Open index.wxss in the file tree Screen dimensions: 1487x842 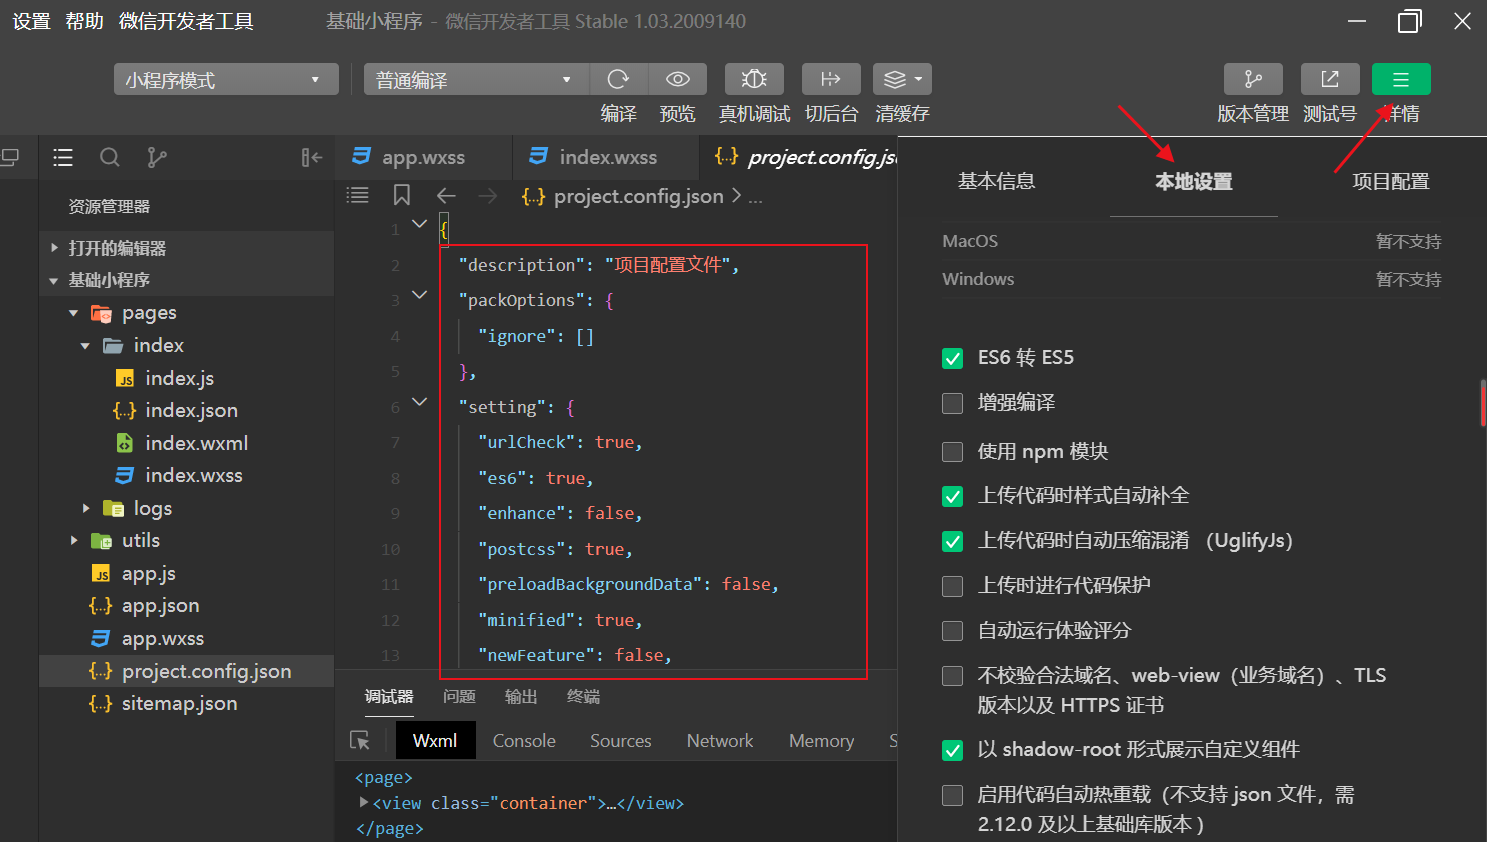point(194,475)
